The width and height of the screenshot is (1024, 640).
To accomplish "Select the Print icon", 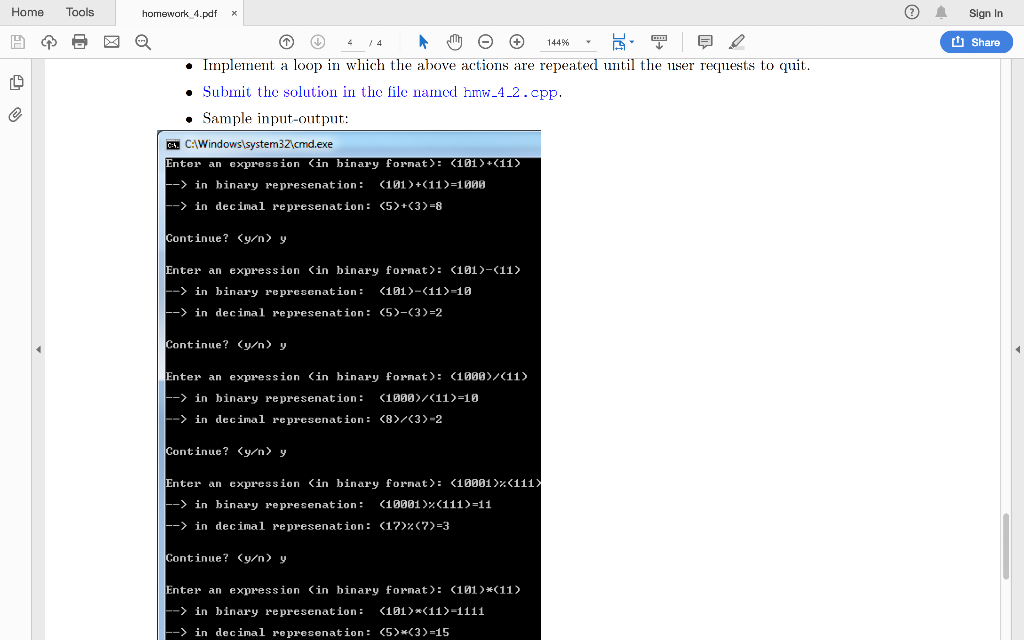I will [80, 42].
